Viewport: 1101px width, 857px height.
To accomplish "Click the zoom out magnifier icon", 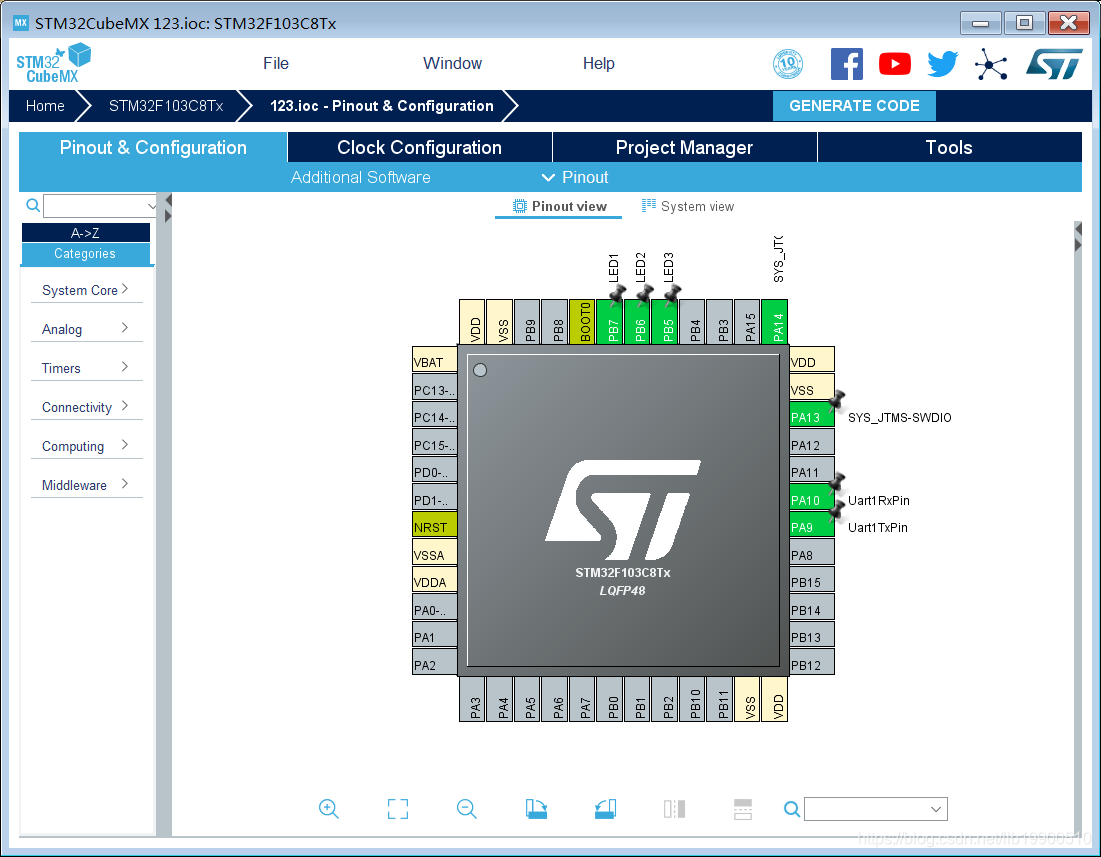I will pyautogui.click(x=466, y=809).
